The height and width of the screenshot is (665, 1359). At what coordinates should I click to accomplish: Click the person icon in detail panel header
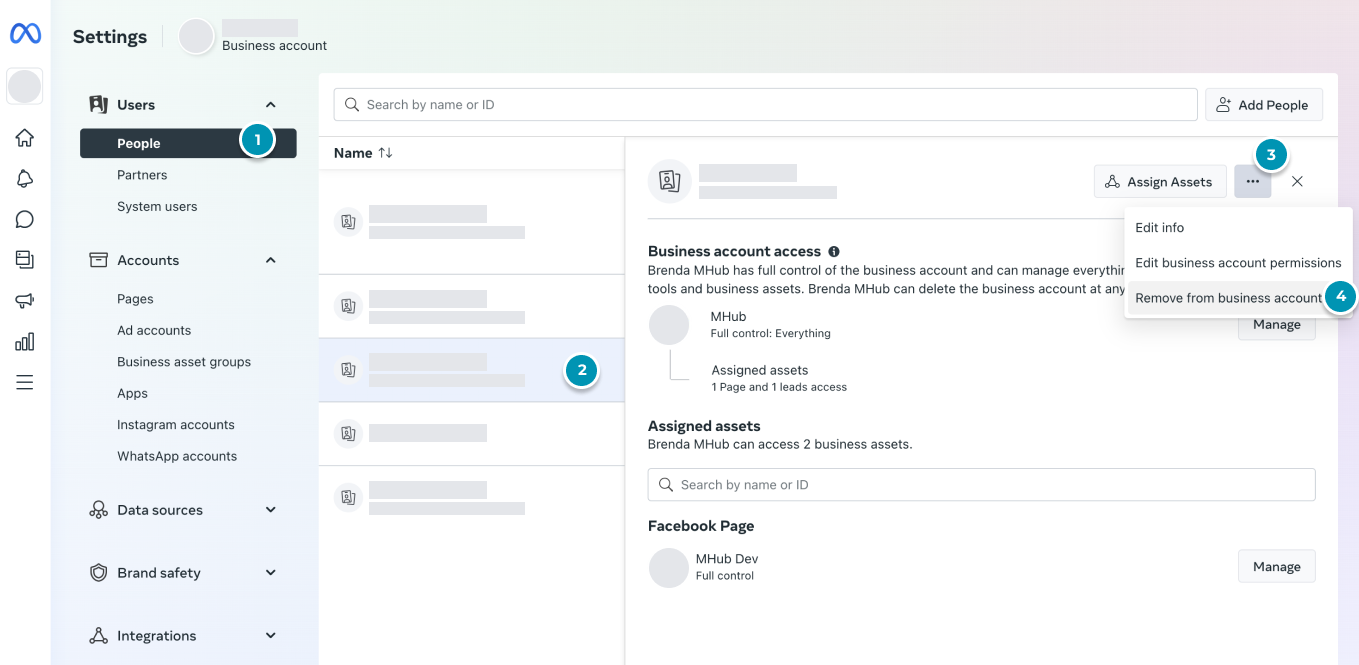pyautogui.click(x=670, y=181)
